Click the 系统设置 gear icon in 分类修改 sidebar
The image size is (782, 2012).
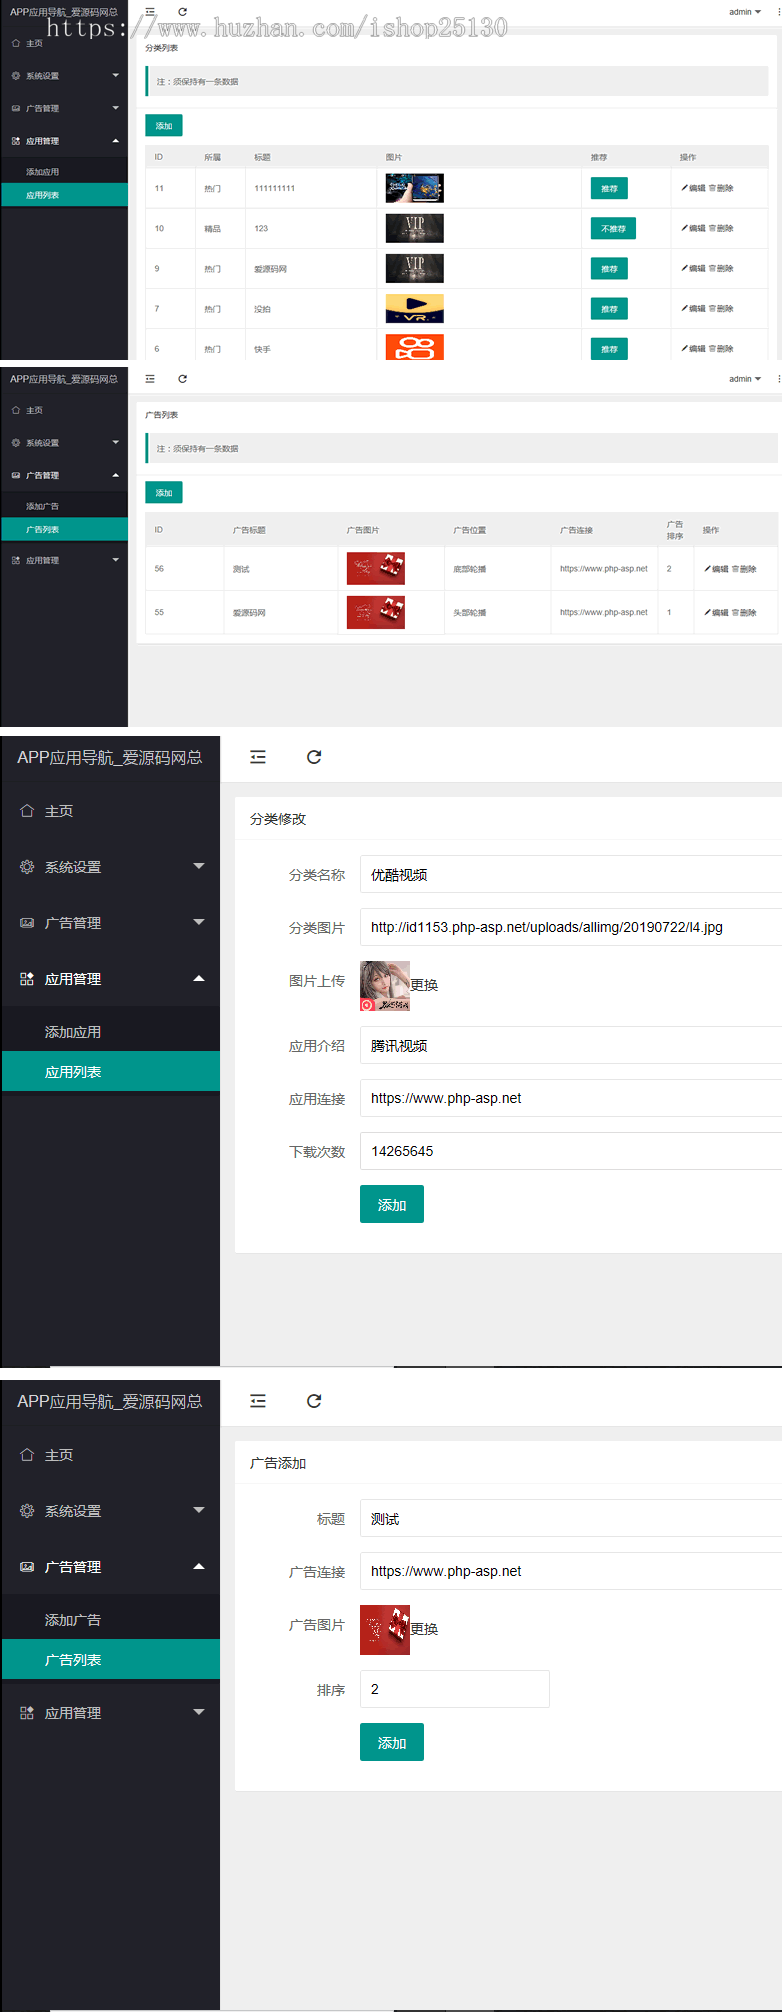pos(27,867)
